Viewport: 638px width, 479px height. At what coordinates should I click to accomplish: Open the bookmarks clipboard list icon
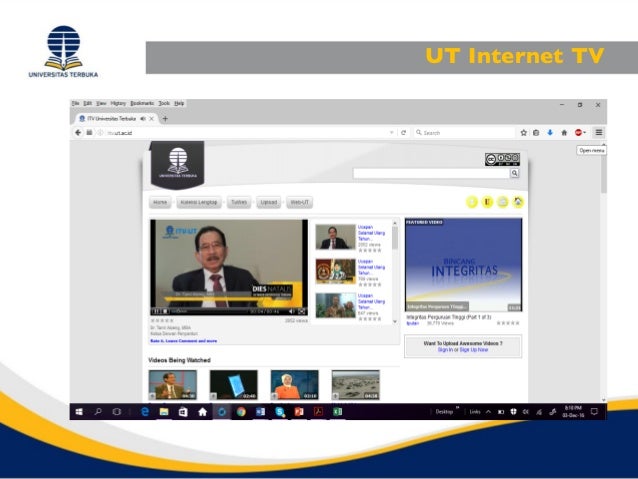pos(536,133)
